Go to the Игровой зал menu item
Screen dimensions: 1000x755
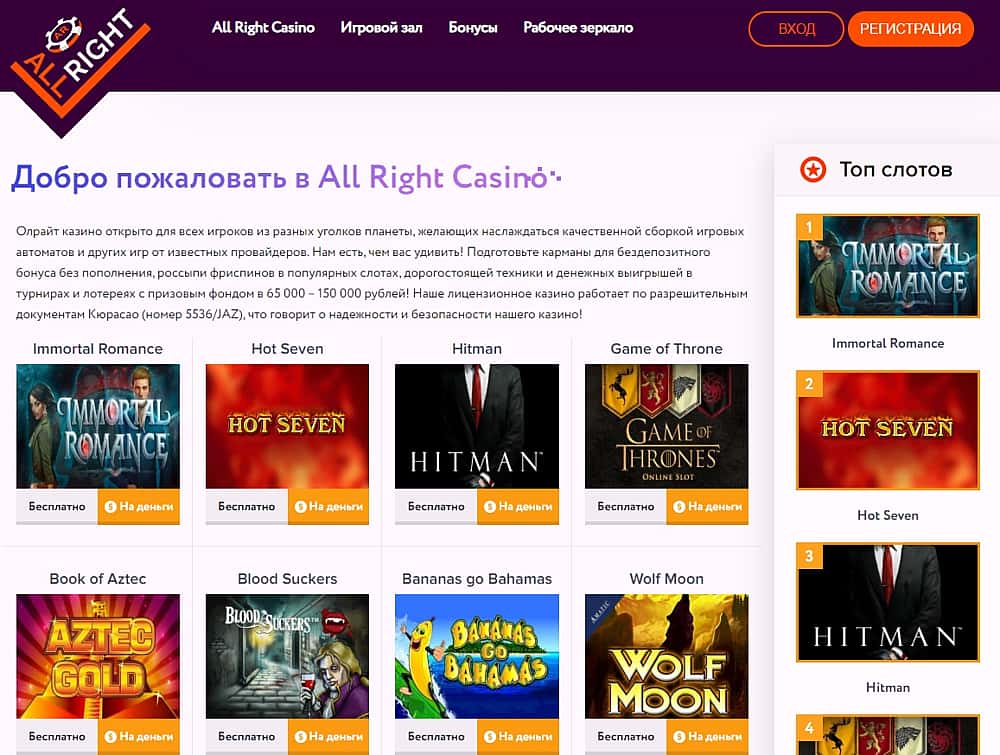[381, 27]
